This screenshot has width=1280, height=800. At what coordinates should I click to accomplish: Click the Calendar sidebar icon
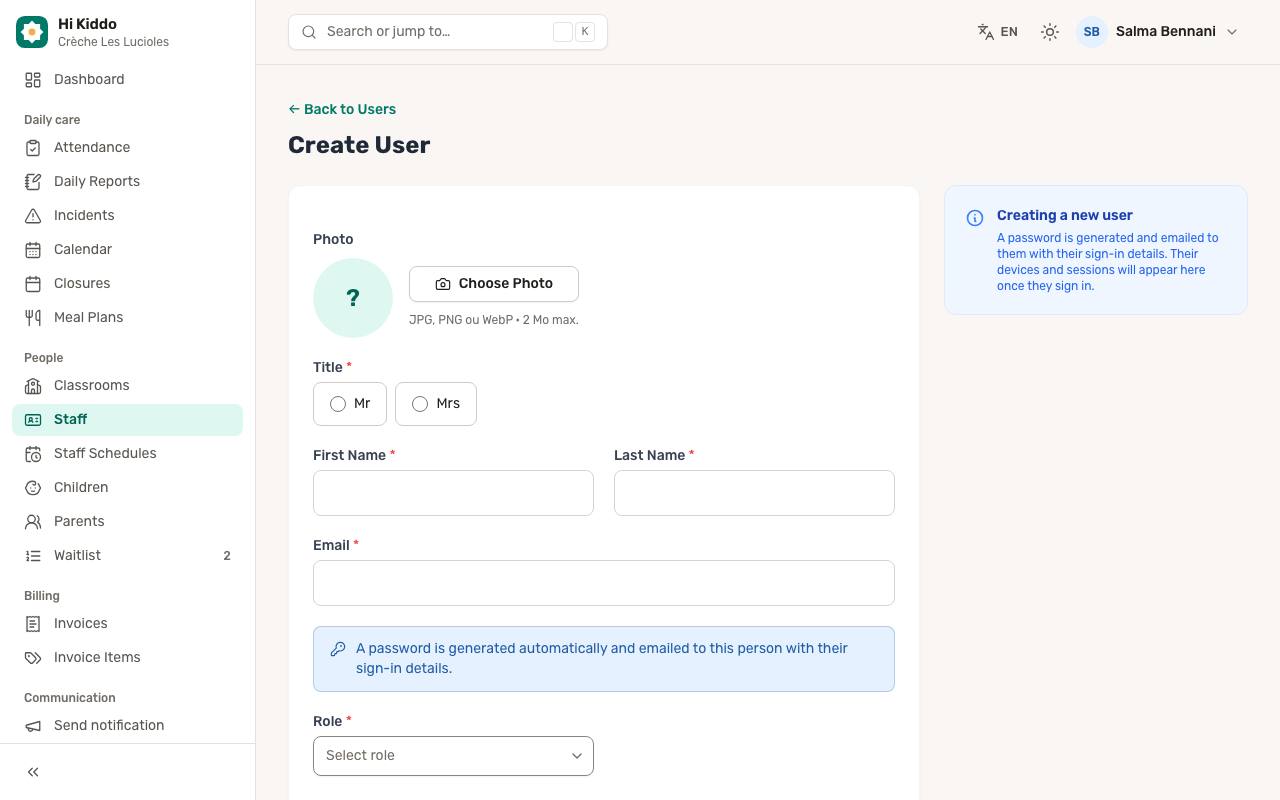pos(33,249)
